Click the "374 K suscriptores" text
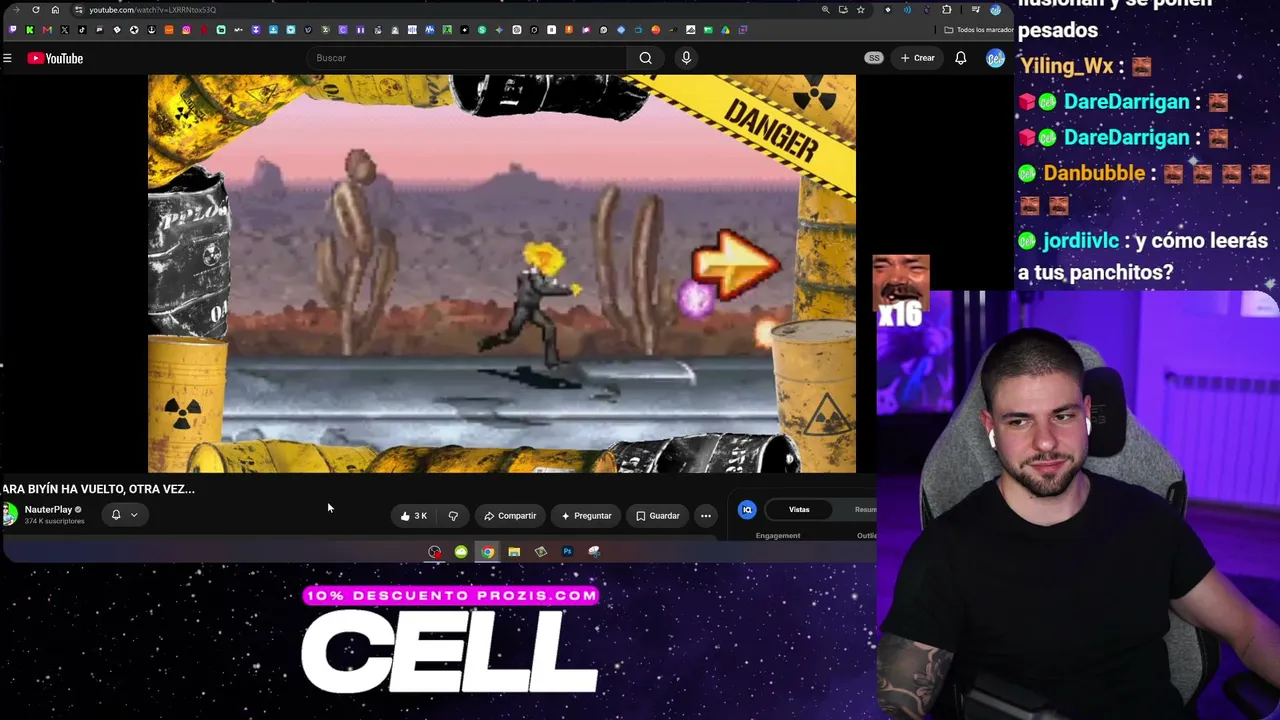The height and width of the screenshot is (720, 1280). (54, 521)
